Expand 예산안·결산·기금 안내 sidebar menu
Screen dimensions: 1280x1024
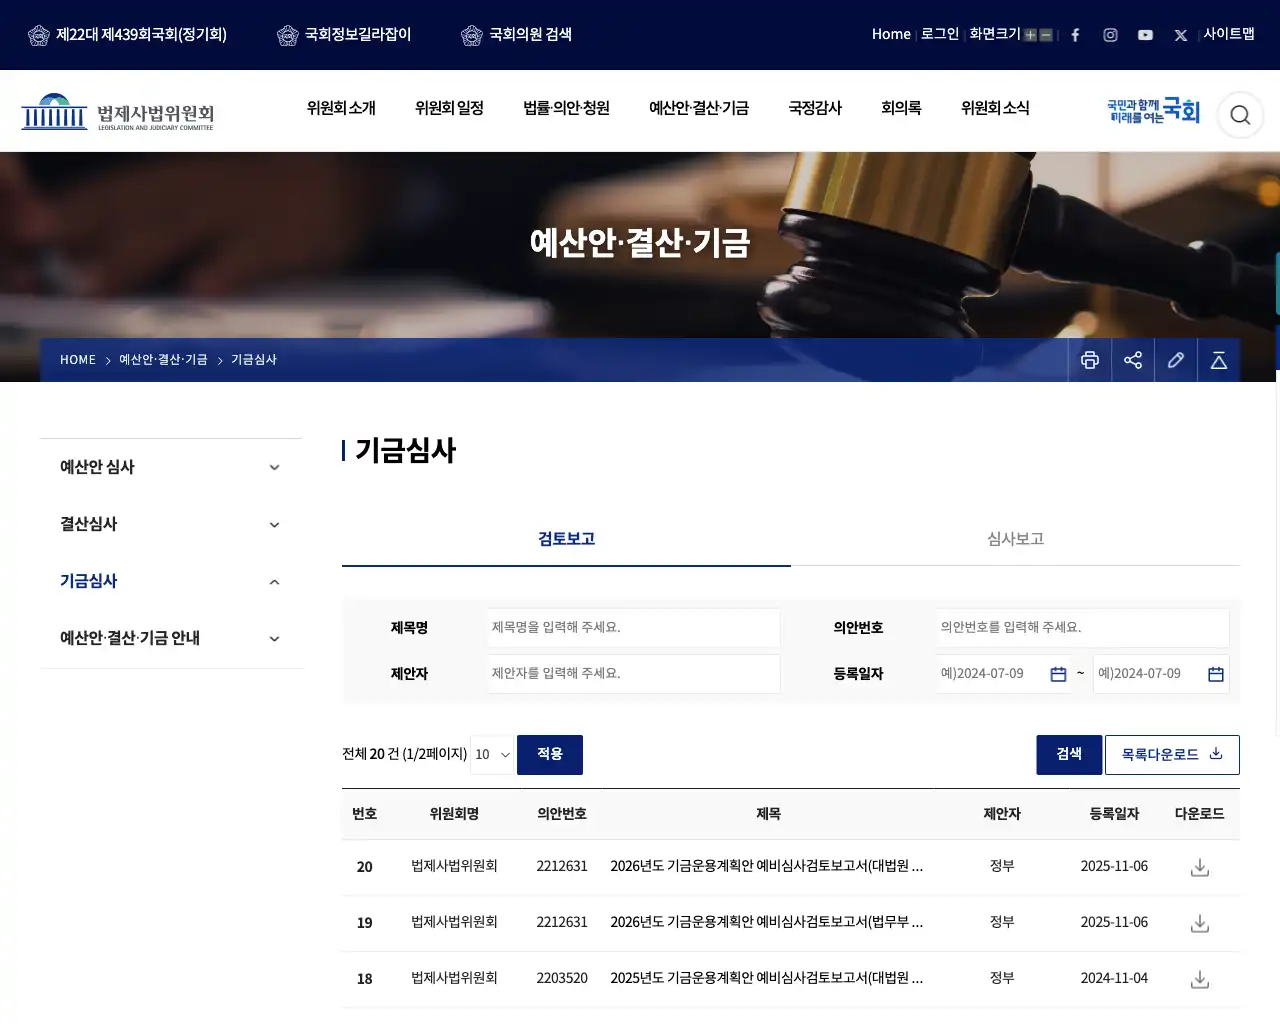pos(274,638)
